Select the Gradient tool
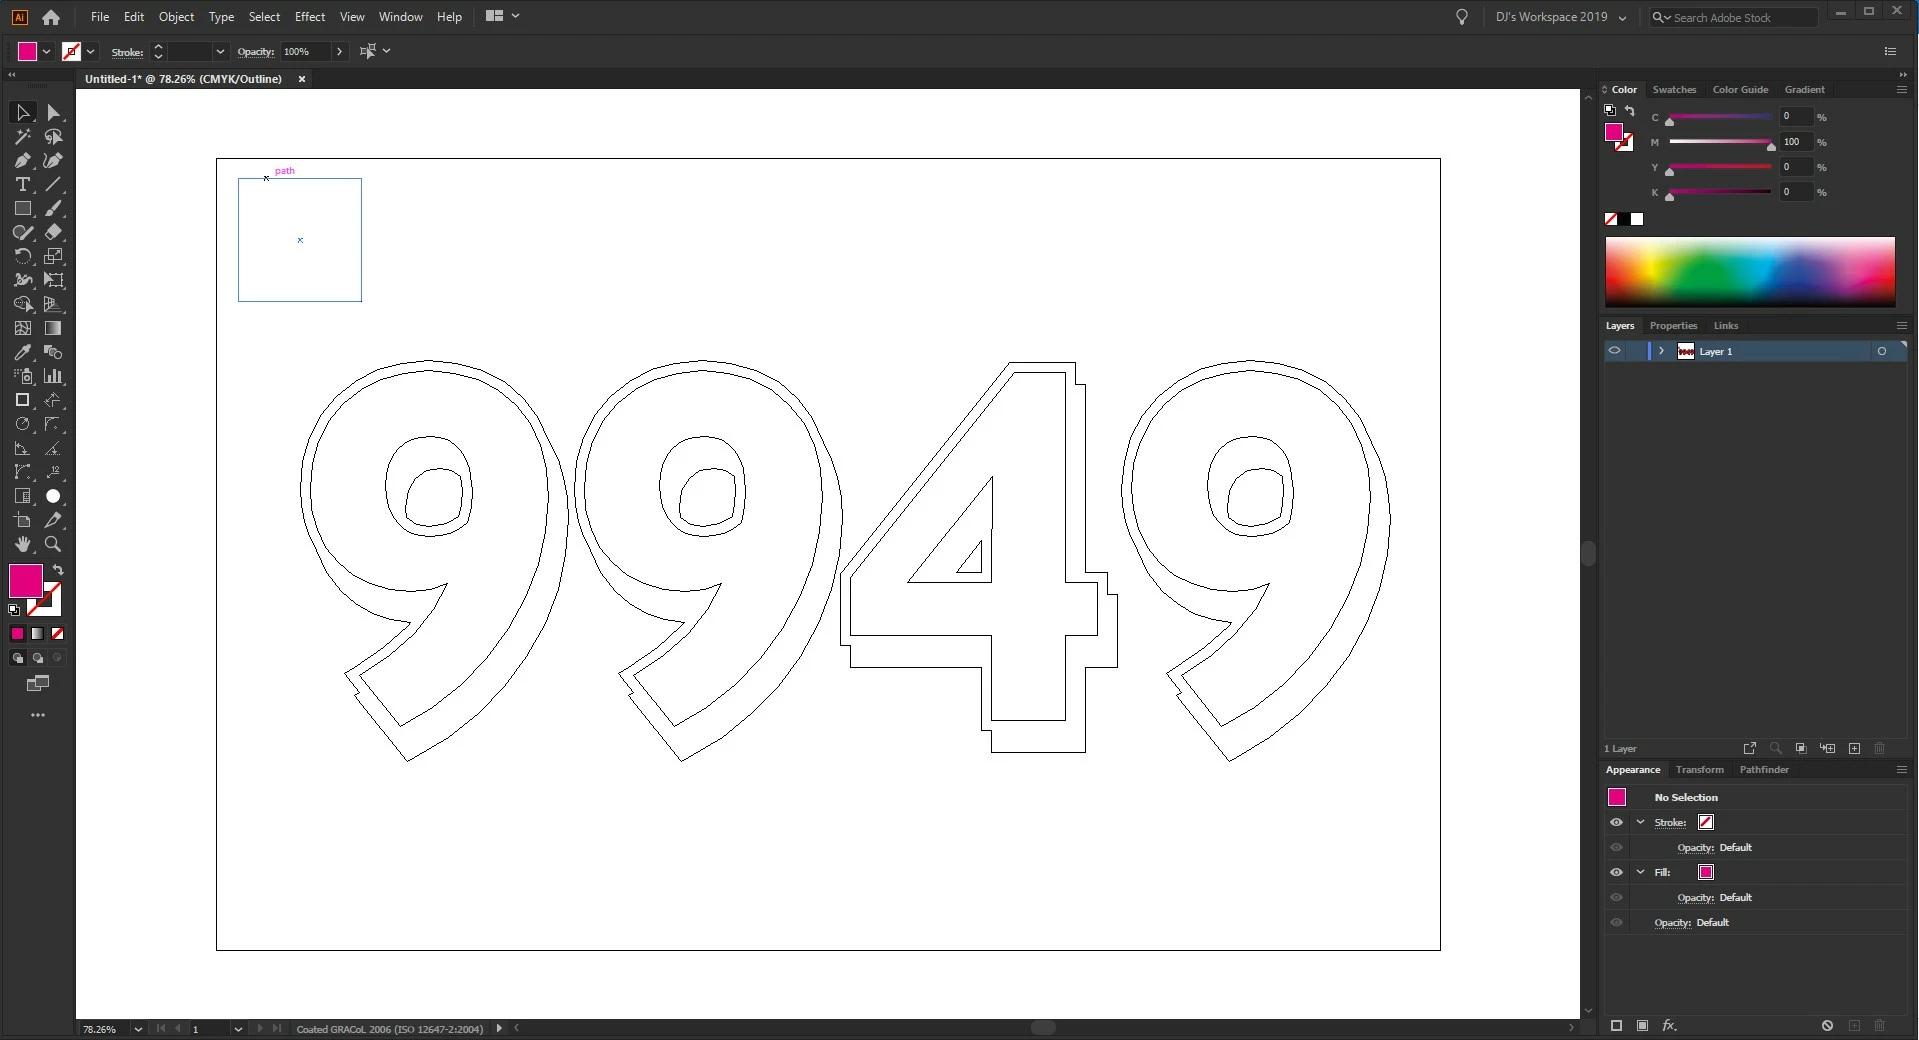Image resolution: width=1919 pixels, height=1040 pixels. [53, 329]
